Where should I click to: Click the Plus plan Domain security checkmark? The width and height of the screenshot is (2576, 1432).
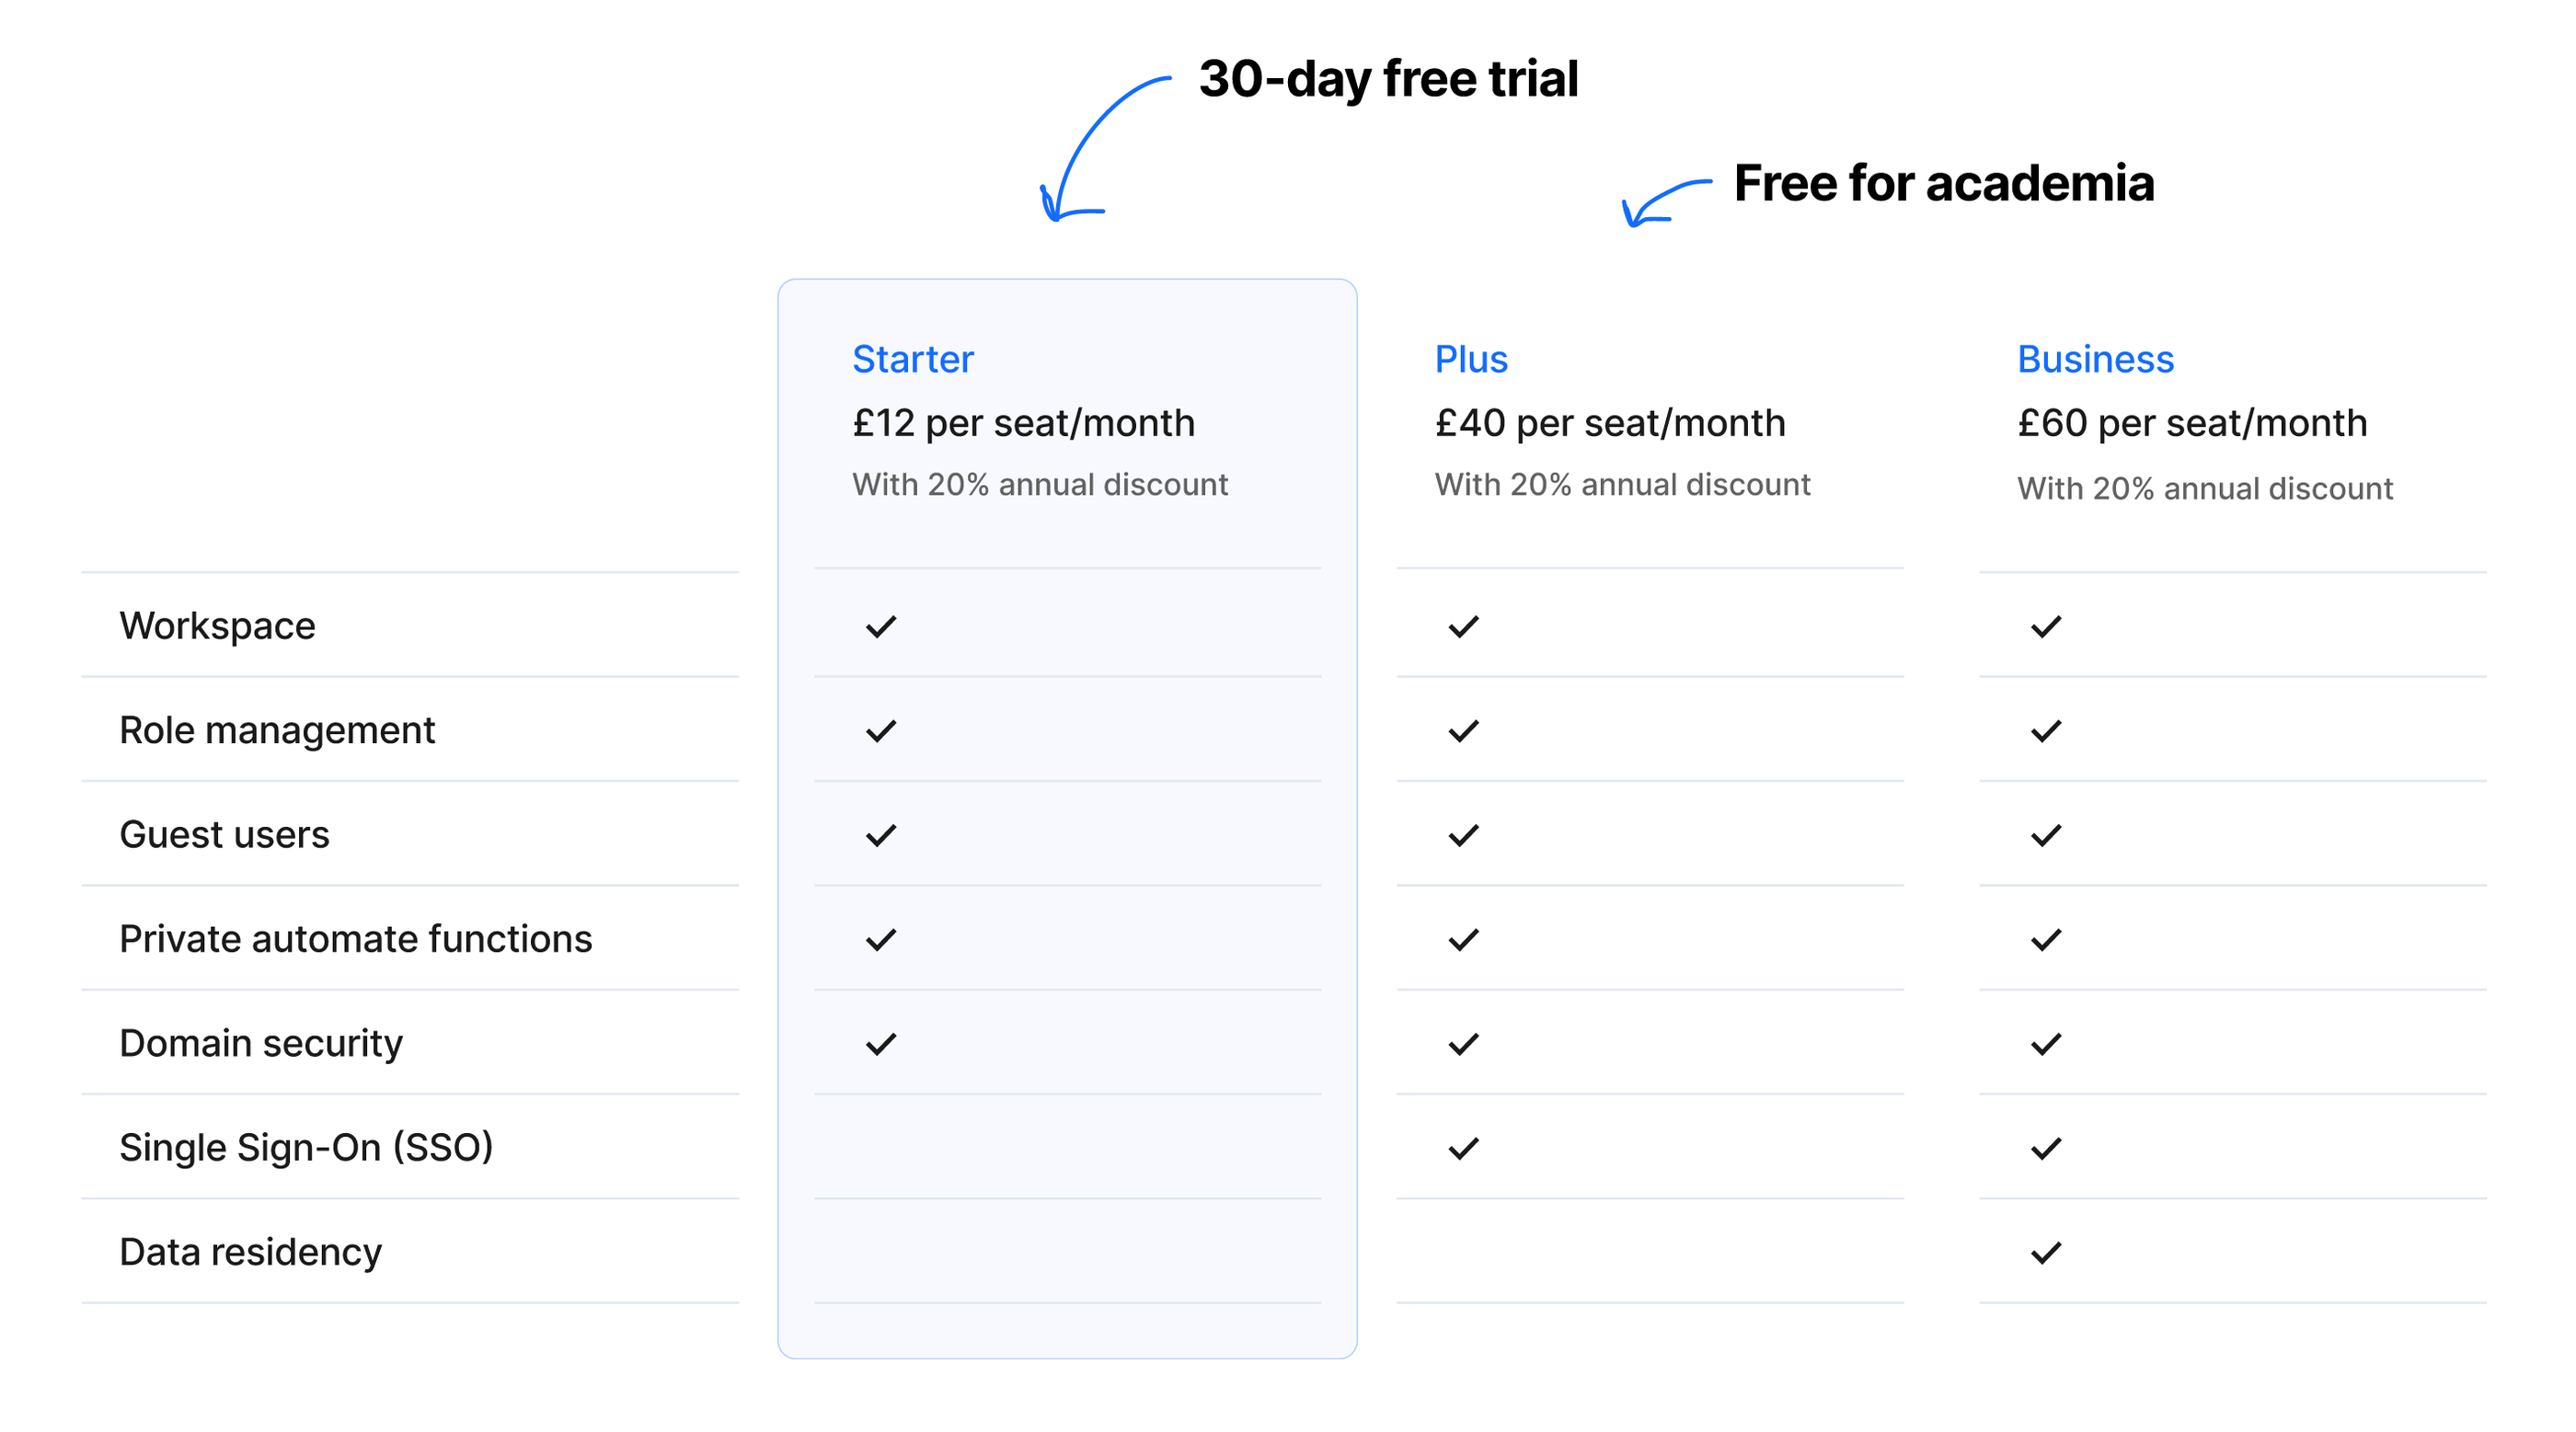click(1463, 1044)
